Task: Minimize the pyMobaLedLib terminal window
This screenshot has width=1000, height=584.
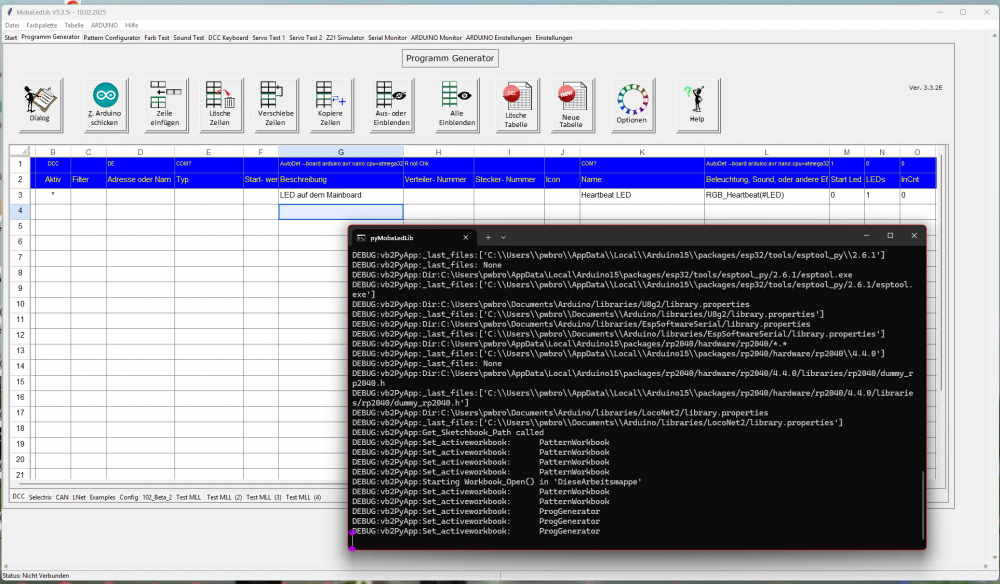Action: click(x=866, y=236)
